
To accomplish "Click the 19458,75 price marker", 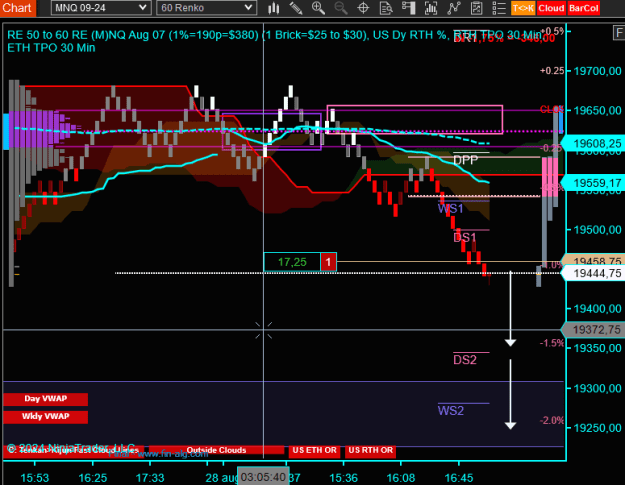I will pyautogui.click(x=595, y=261).
